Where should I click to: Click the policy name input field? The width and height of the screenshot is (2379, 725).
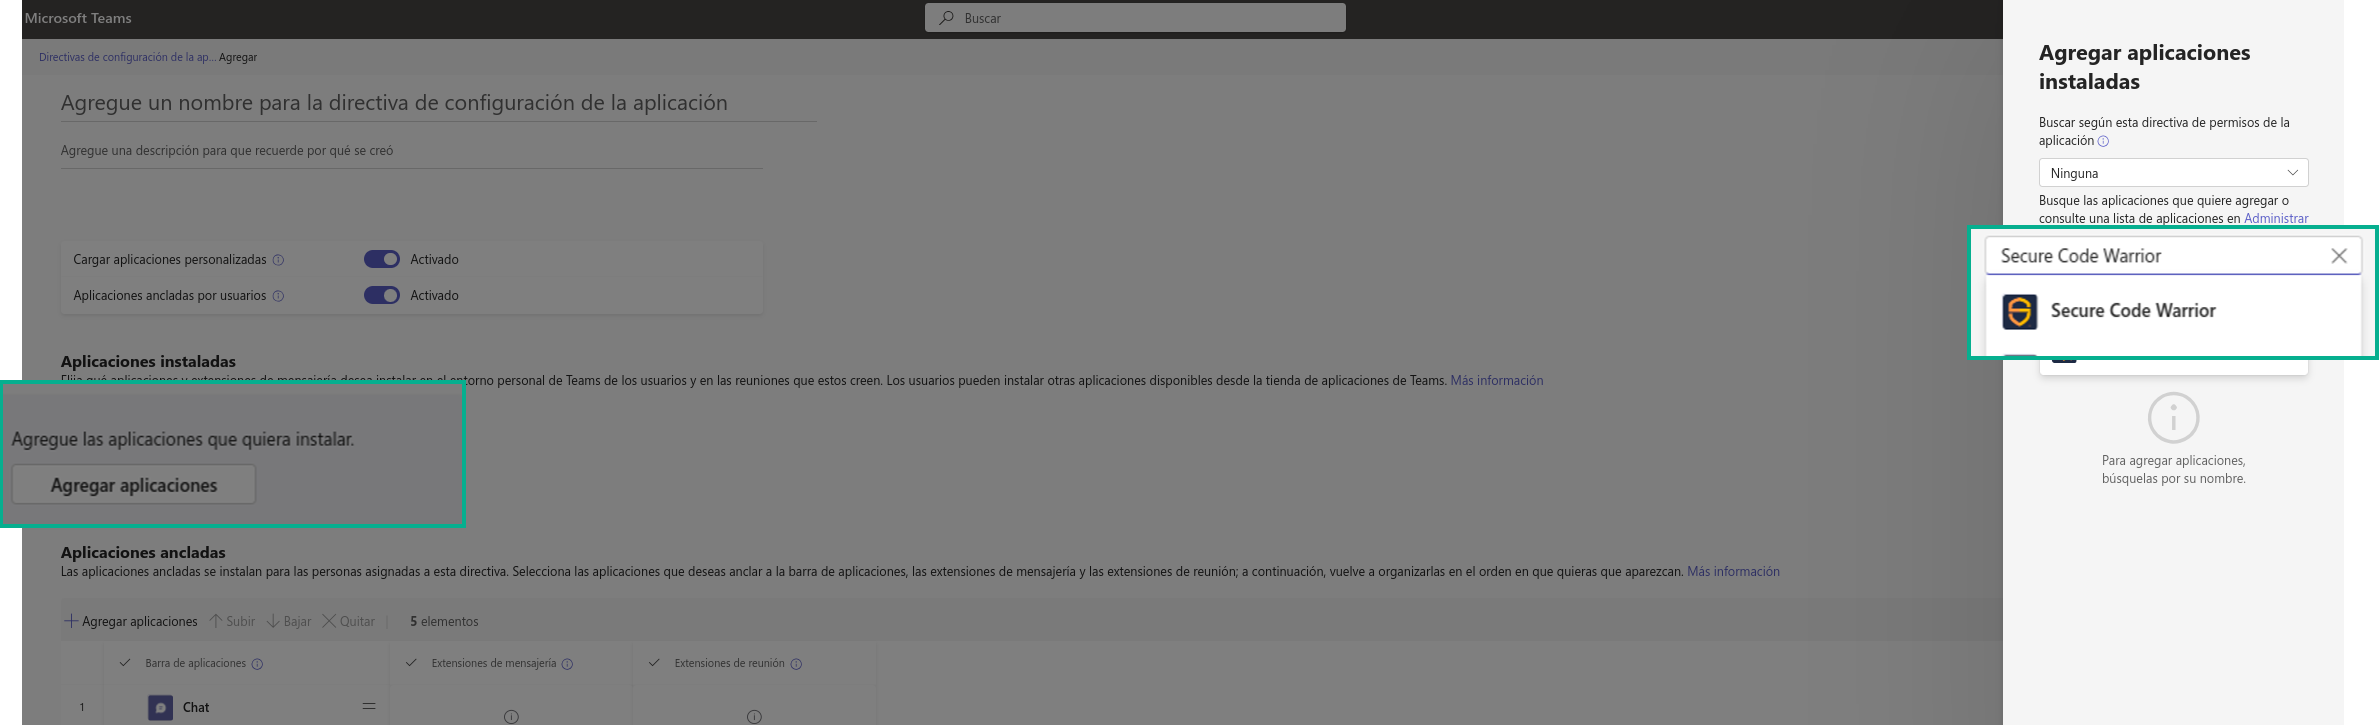[438, 103]
